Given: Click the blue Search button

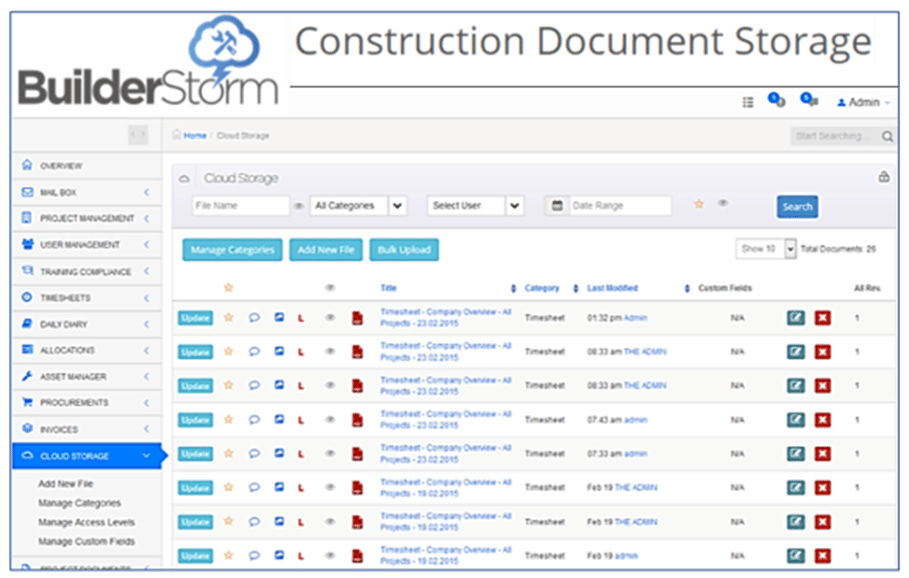Looking at the screenshot, I should 797,206.
